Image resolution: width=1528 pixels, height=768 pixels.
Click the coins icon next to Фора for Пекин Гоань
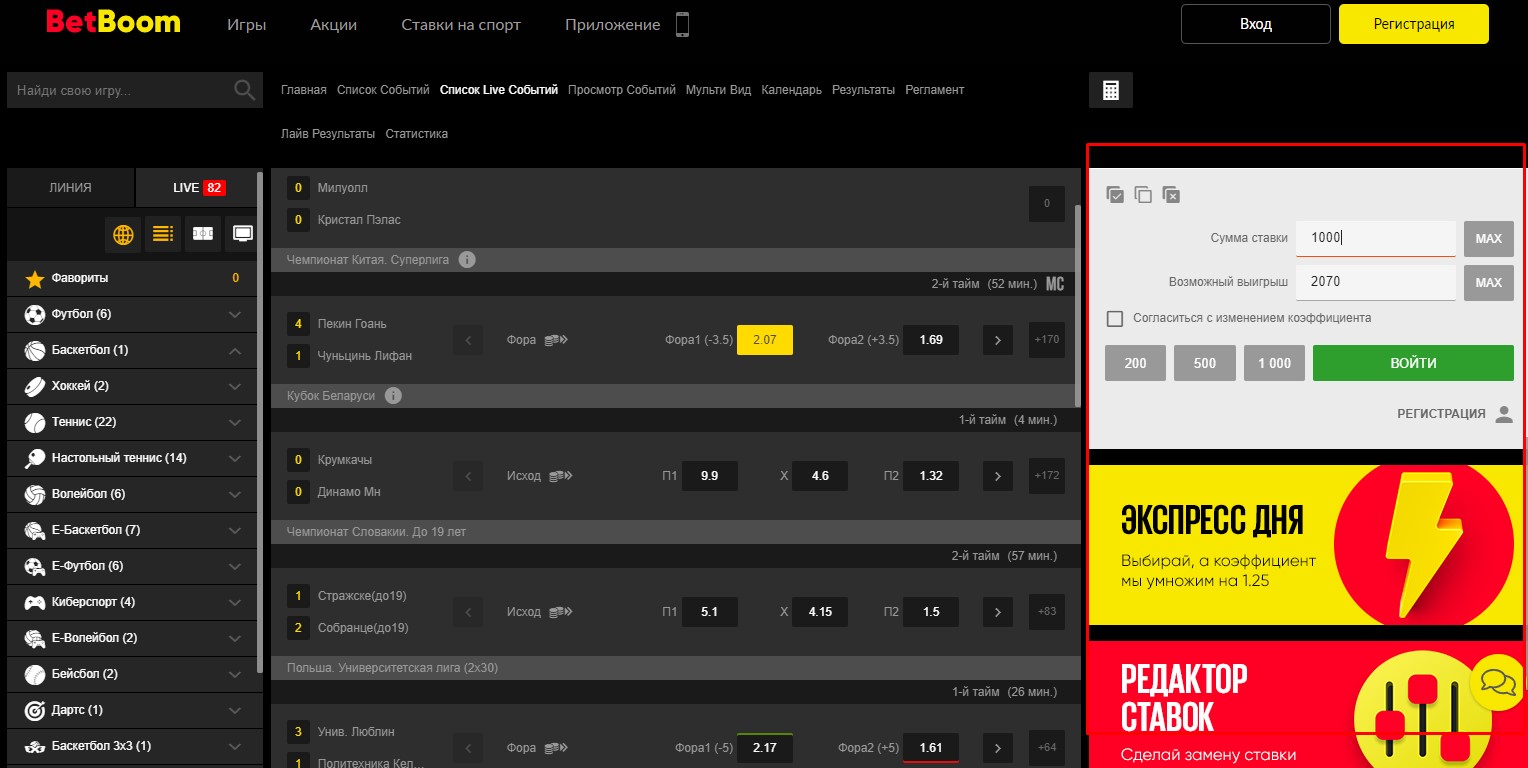click(x=556, y=340)
